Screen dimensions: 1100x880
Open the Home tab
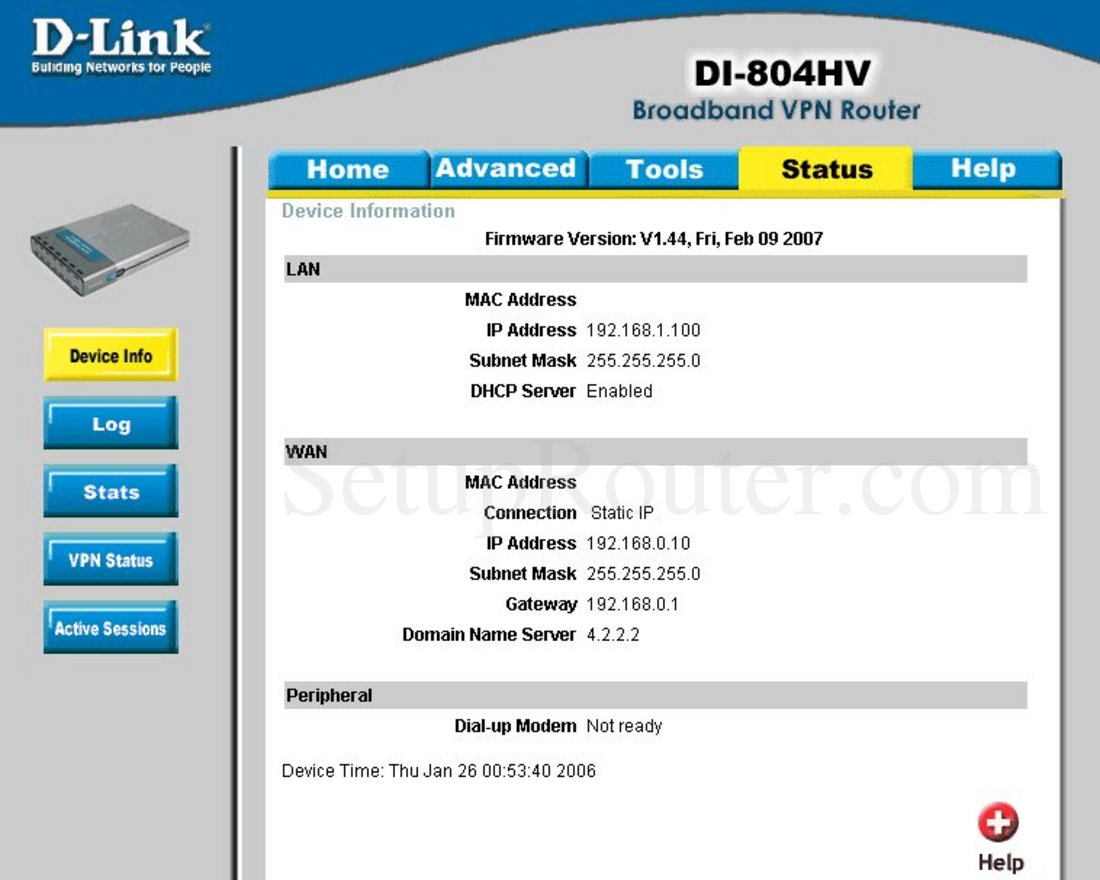[x=348, y=169]
